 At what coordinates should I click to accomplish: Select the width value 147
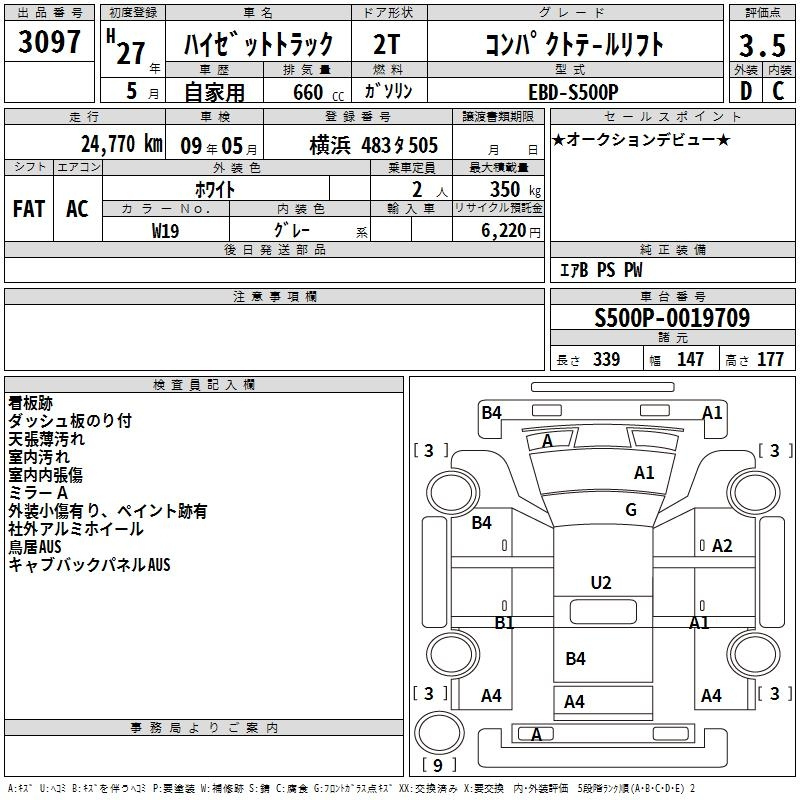click(x=690, y=359)
